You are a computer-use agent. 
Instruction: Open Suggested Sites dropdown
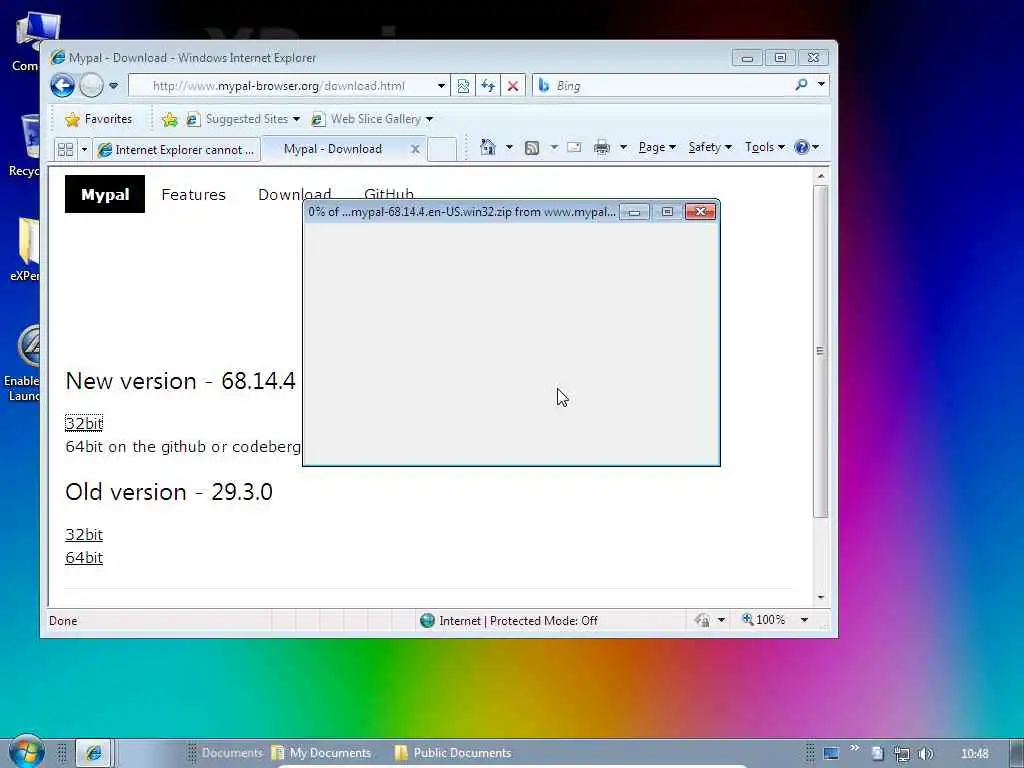pos(243,119)
